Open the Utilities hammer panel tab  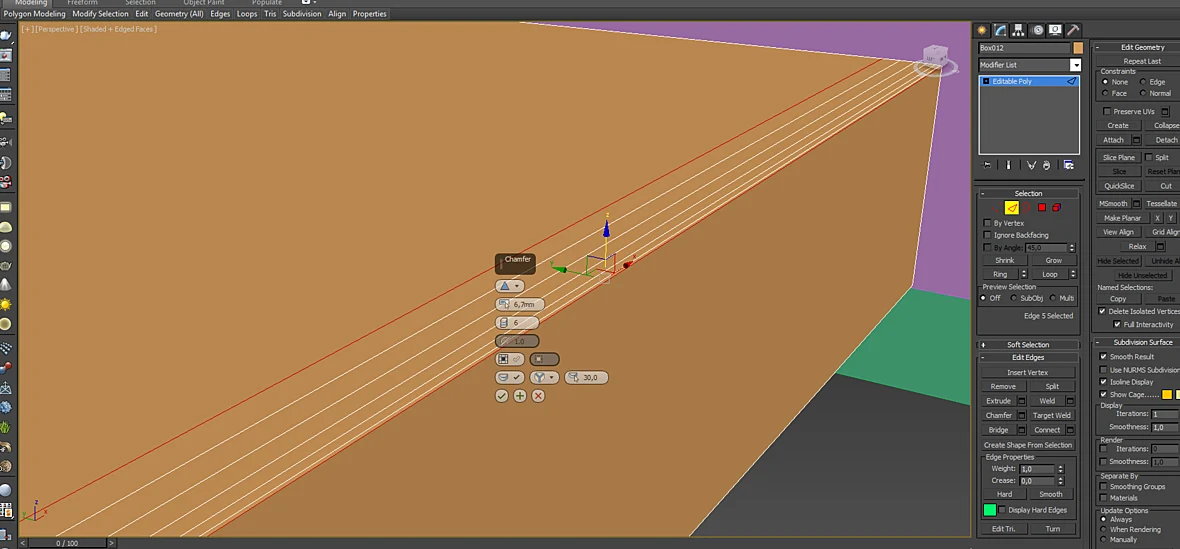[x=1074, y=30]
